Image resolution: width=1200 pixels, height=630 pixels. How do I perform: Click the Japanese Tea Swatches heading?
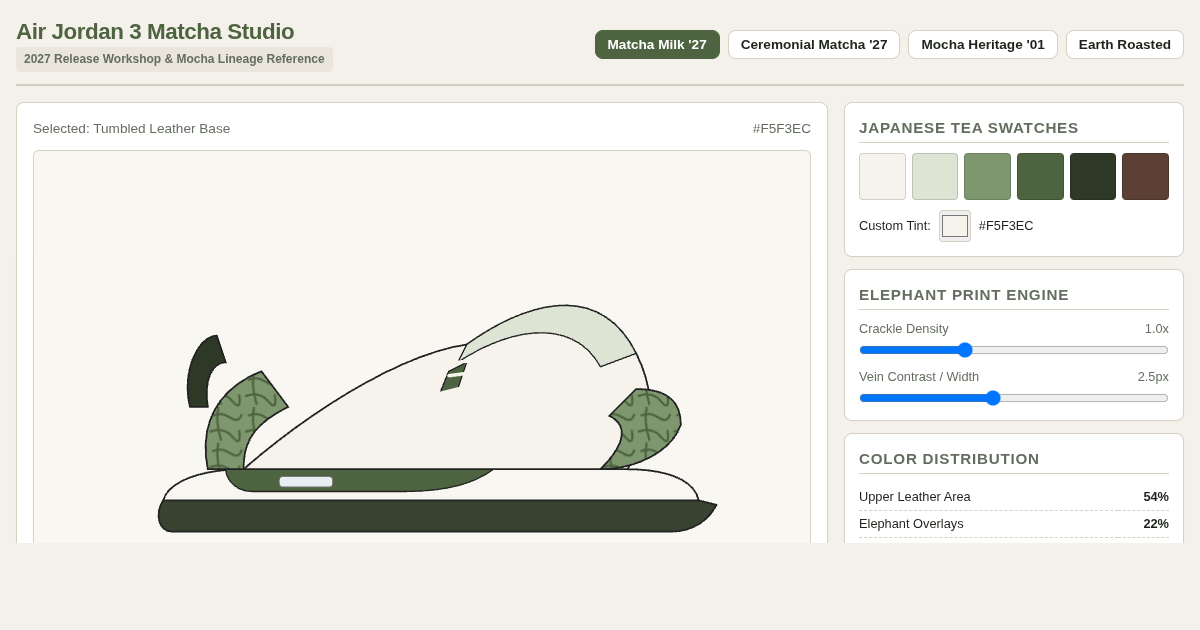tap(969, 128)
